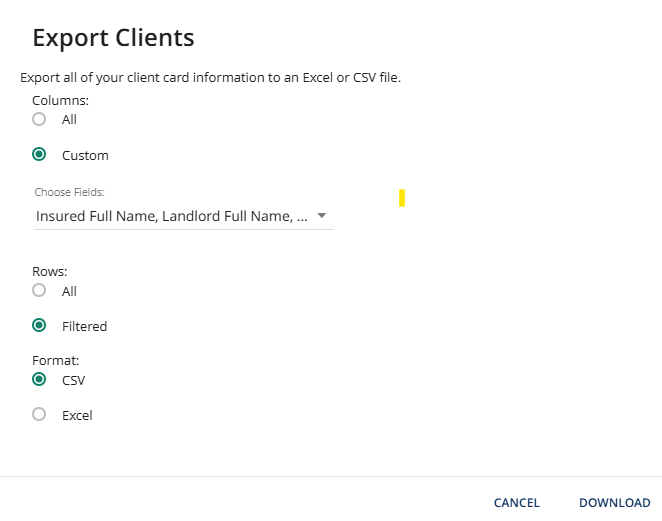Click the DOWNLOAD button
Screen dimensions: 662x521
pyautogui.click(x=614, y=503)
